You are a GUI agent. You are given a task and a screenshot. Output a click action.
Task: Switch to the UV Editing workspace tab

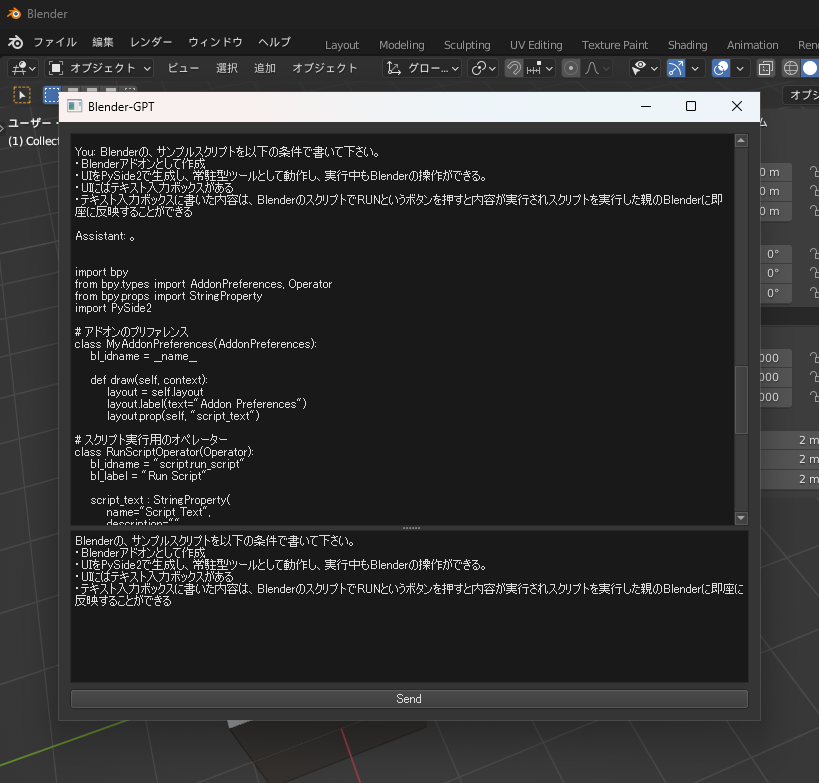pyautogui.click(x=536, y=45)
